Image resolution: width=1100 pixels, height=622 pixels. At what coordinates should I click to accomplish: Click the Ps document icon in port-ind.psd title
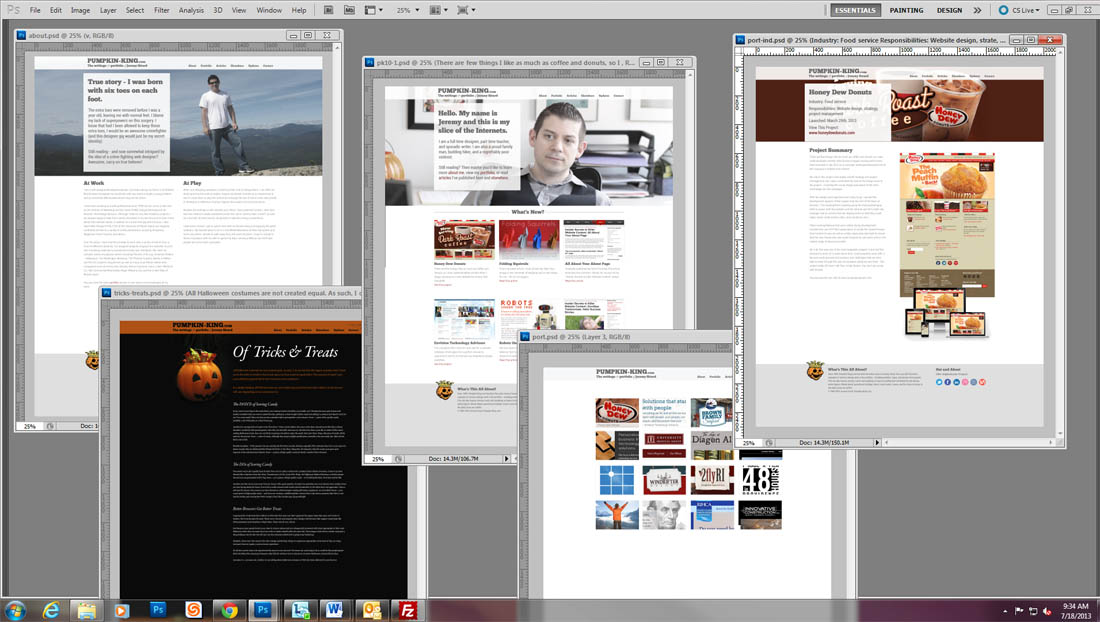point(739,40)
